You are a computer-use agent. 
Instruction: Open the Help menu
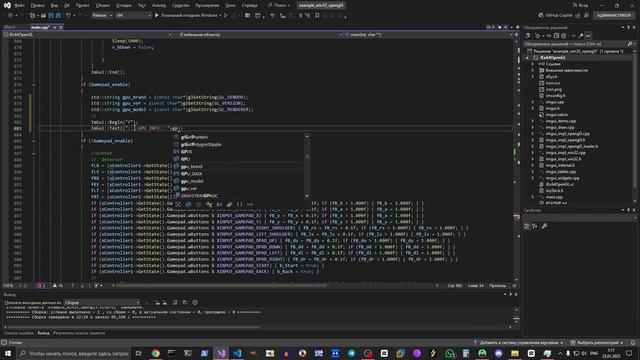(249, 5)
